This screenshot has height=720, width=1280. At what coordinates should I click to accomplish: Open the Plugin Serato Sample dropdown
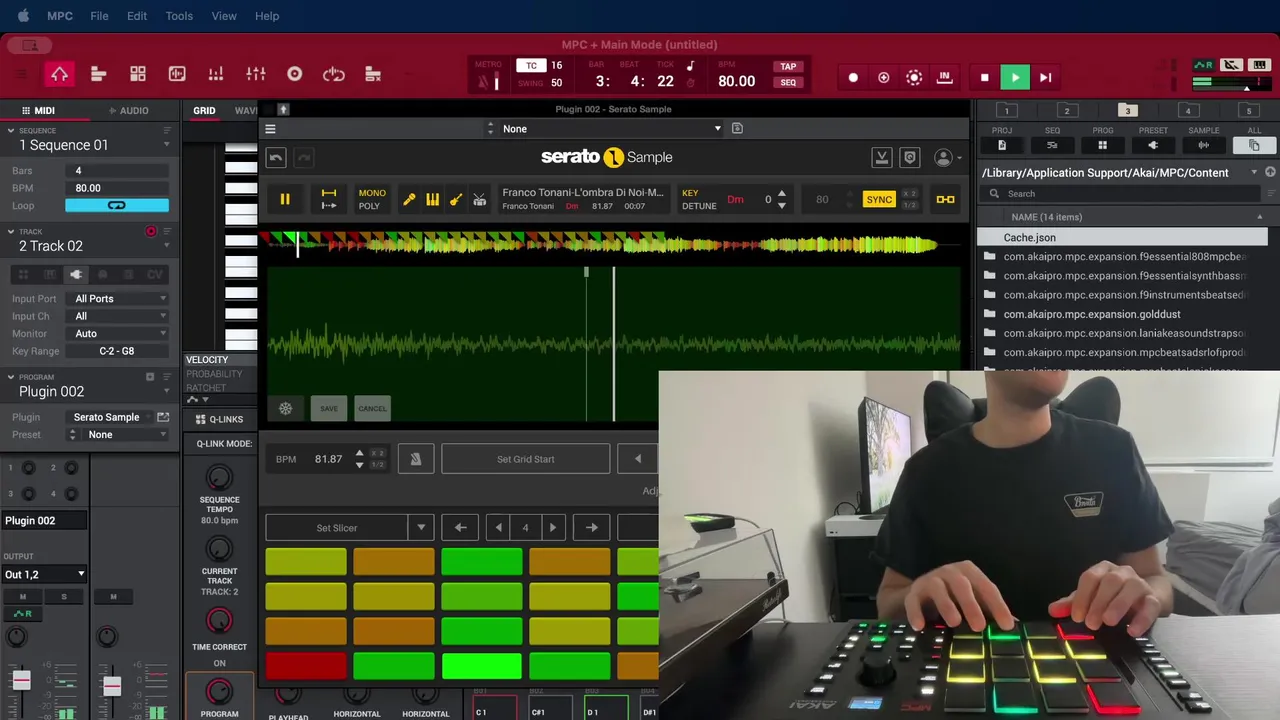click(109, 417)
